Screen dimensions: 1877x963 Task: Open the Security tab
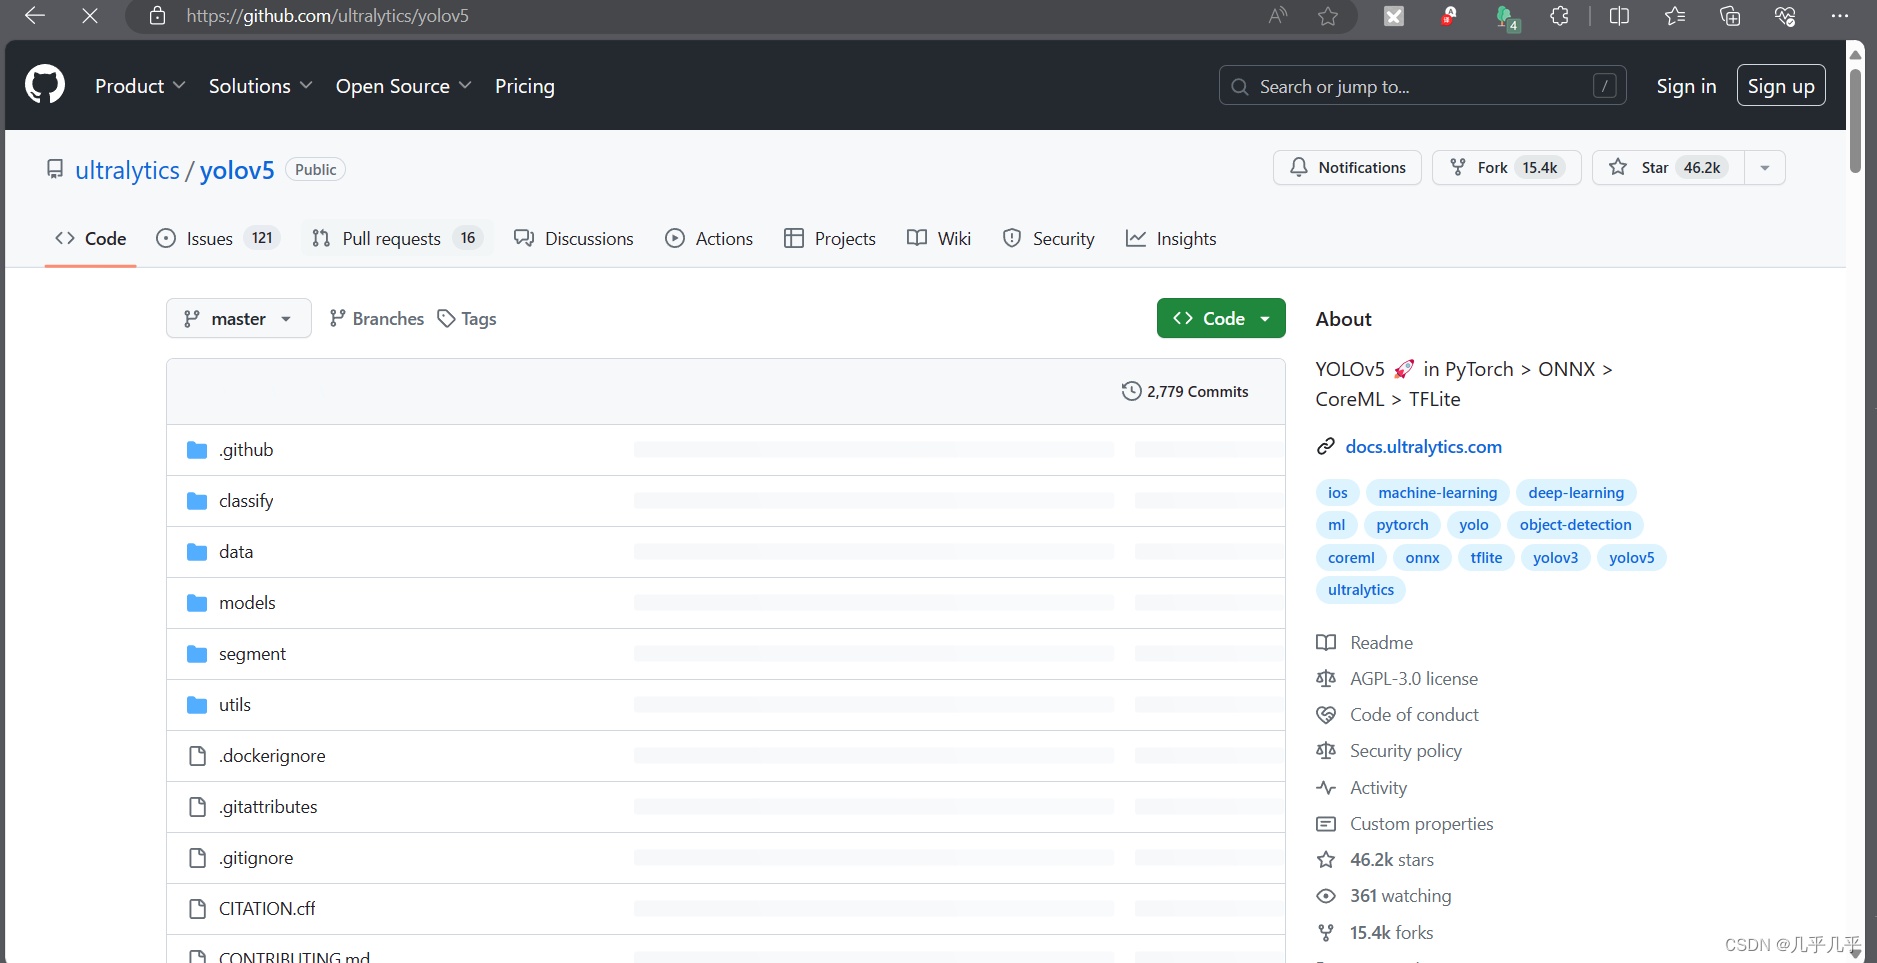[x=1048, y=238]
